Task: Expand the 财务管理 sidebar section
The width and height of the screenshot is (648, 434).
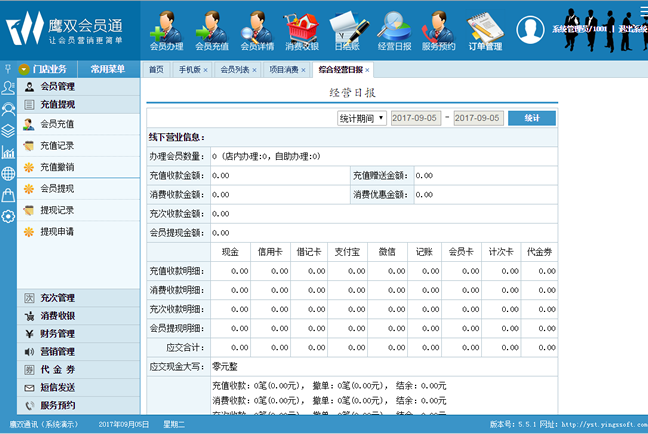Action: (57, 334)
